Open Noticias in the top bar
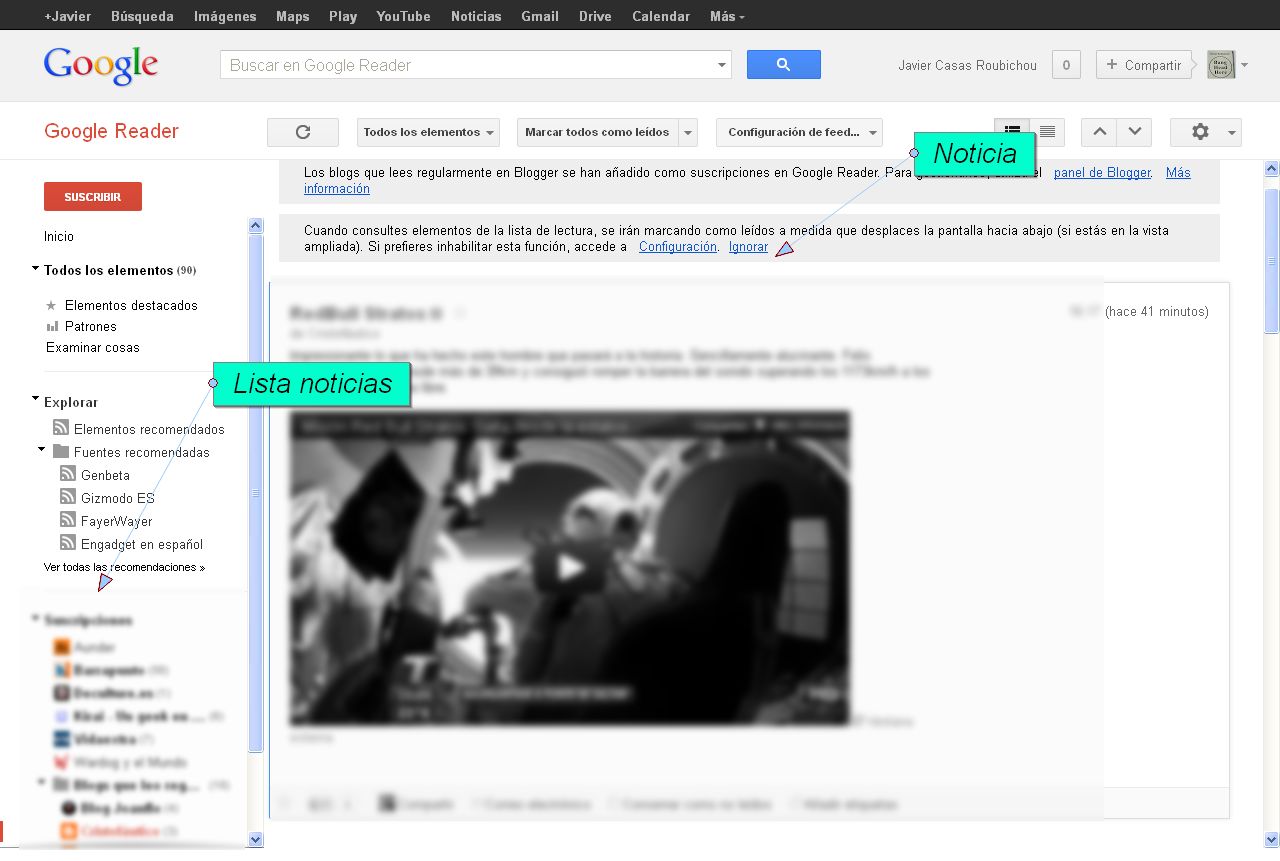The width and height of the screenshot is (1280, 861). tap(476, 16)
